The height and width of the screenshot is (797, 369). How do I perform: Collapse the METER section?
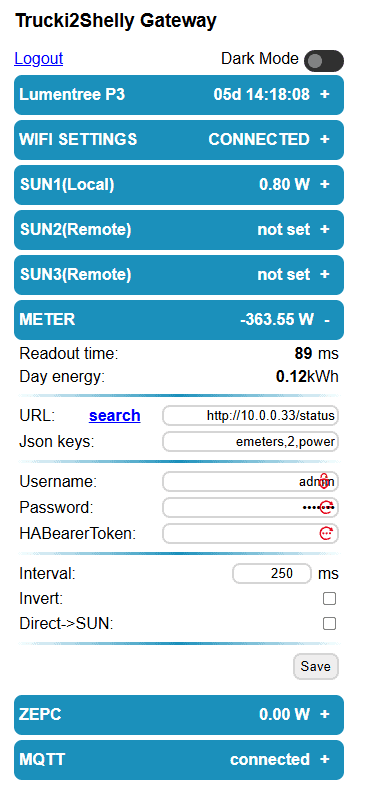tap(179, 320)
